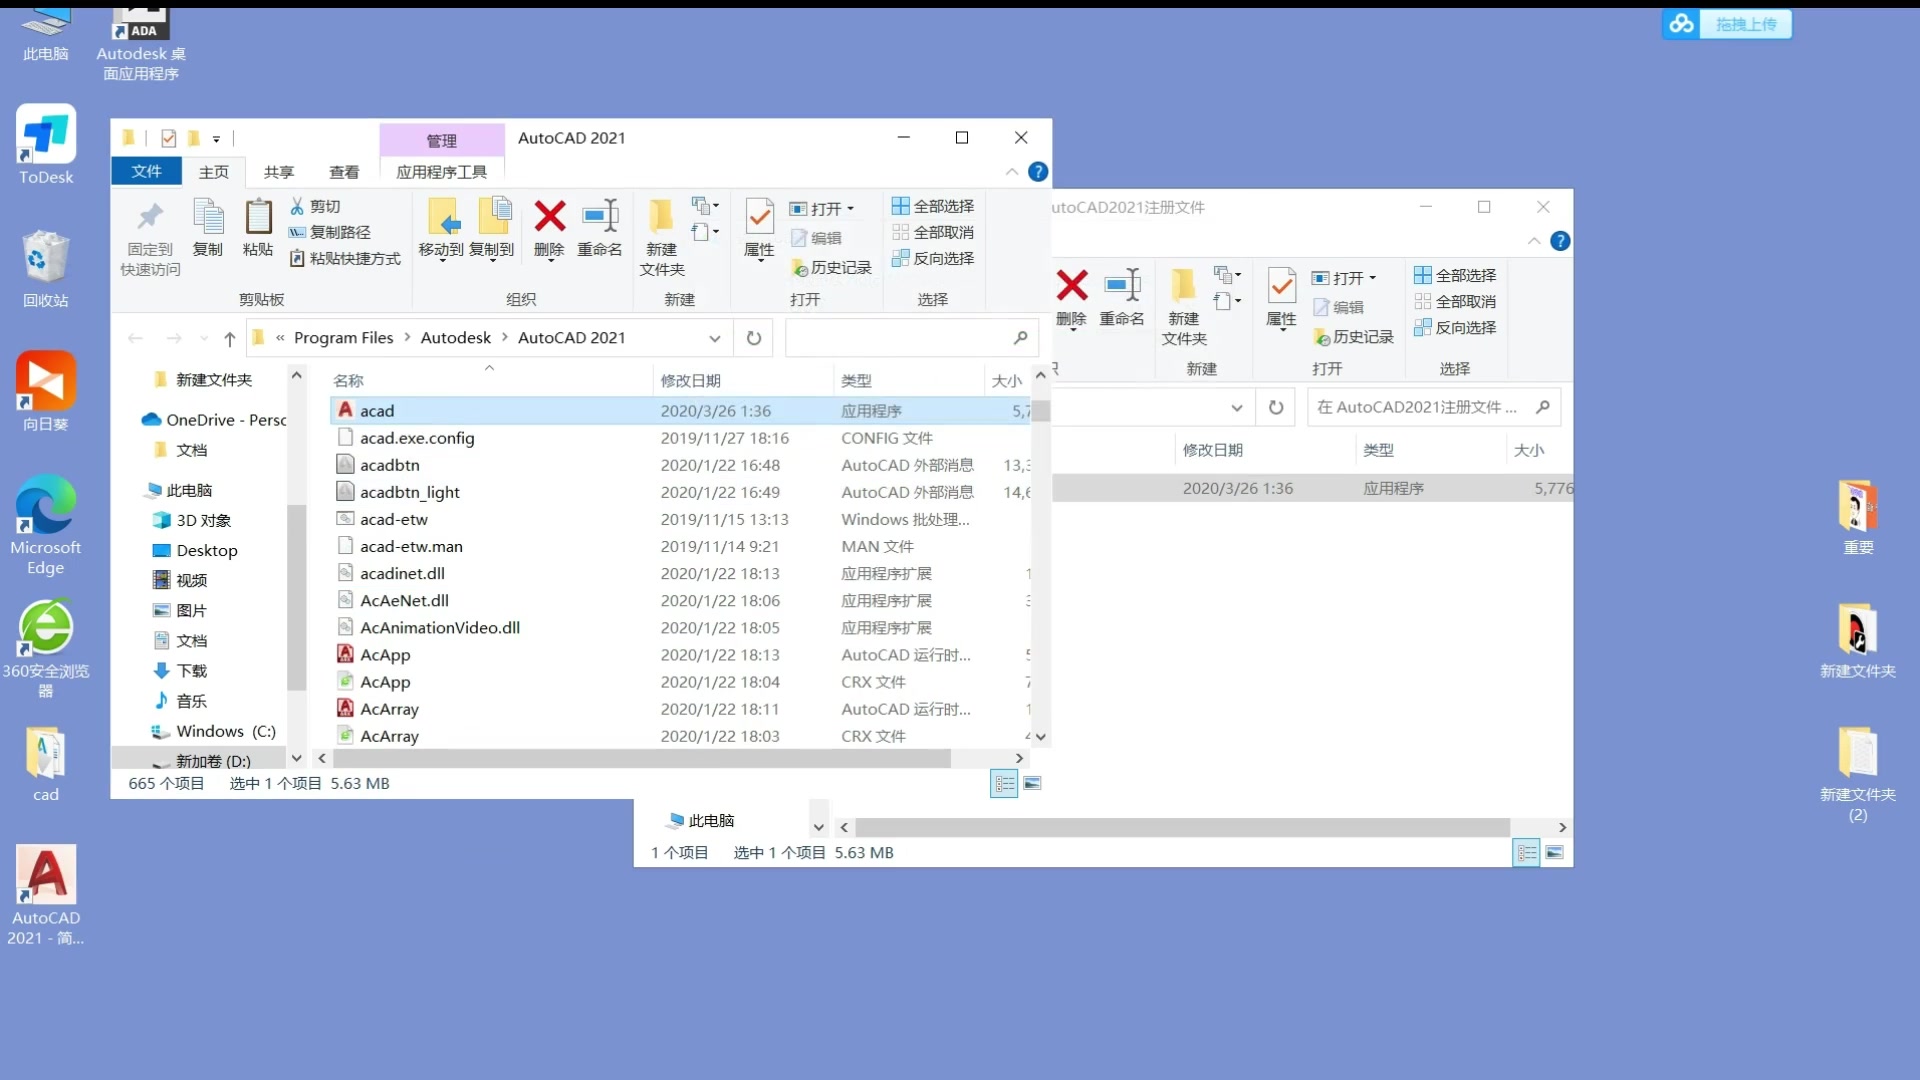Open the Open (打开) dropdown in 注册文件 window
The height and width of the screenshot is (1080, 1920).
click(x=1345, y=278)
